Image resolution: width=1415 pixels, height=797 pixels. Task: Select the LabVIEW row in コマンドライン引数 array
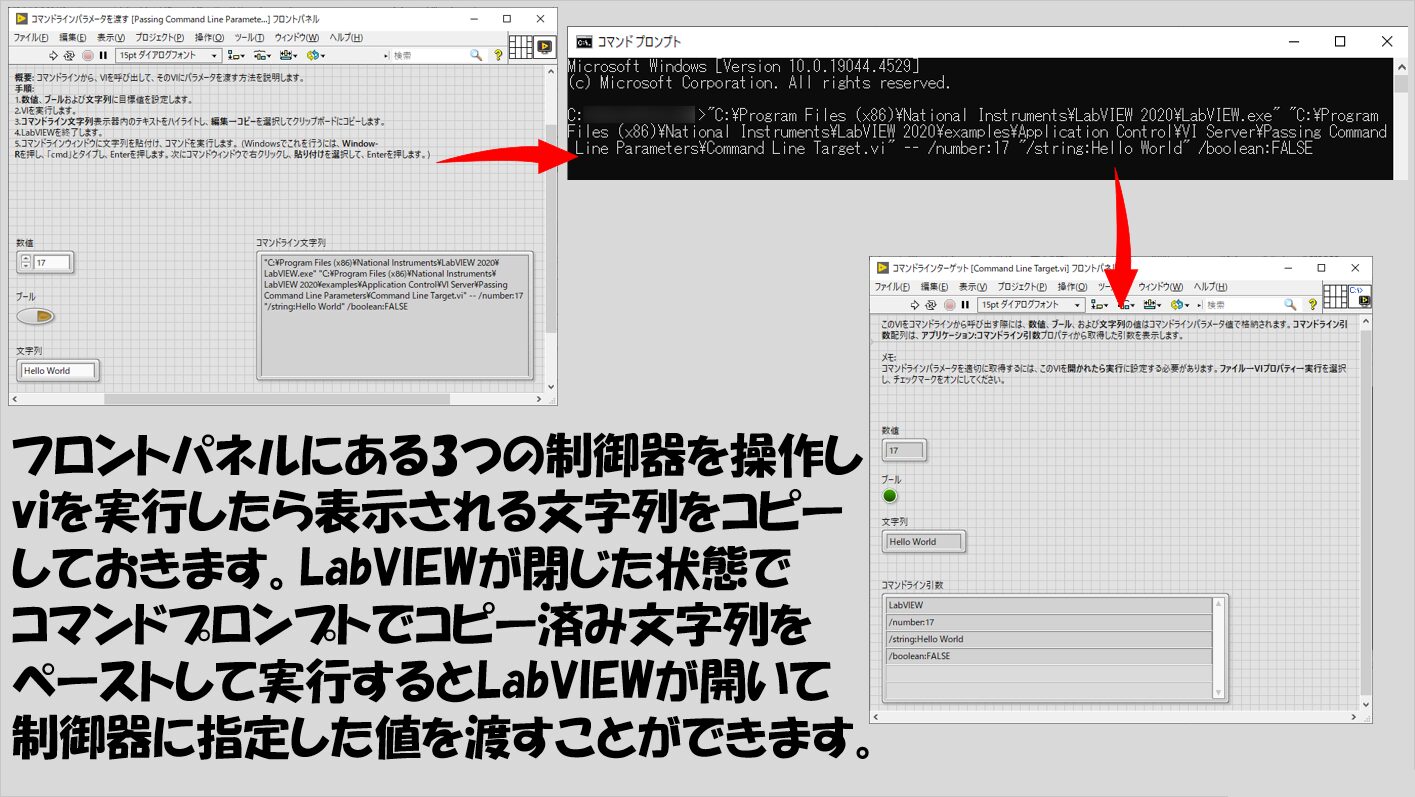click(x=1048, y=605)
